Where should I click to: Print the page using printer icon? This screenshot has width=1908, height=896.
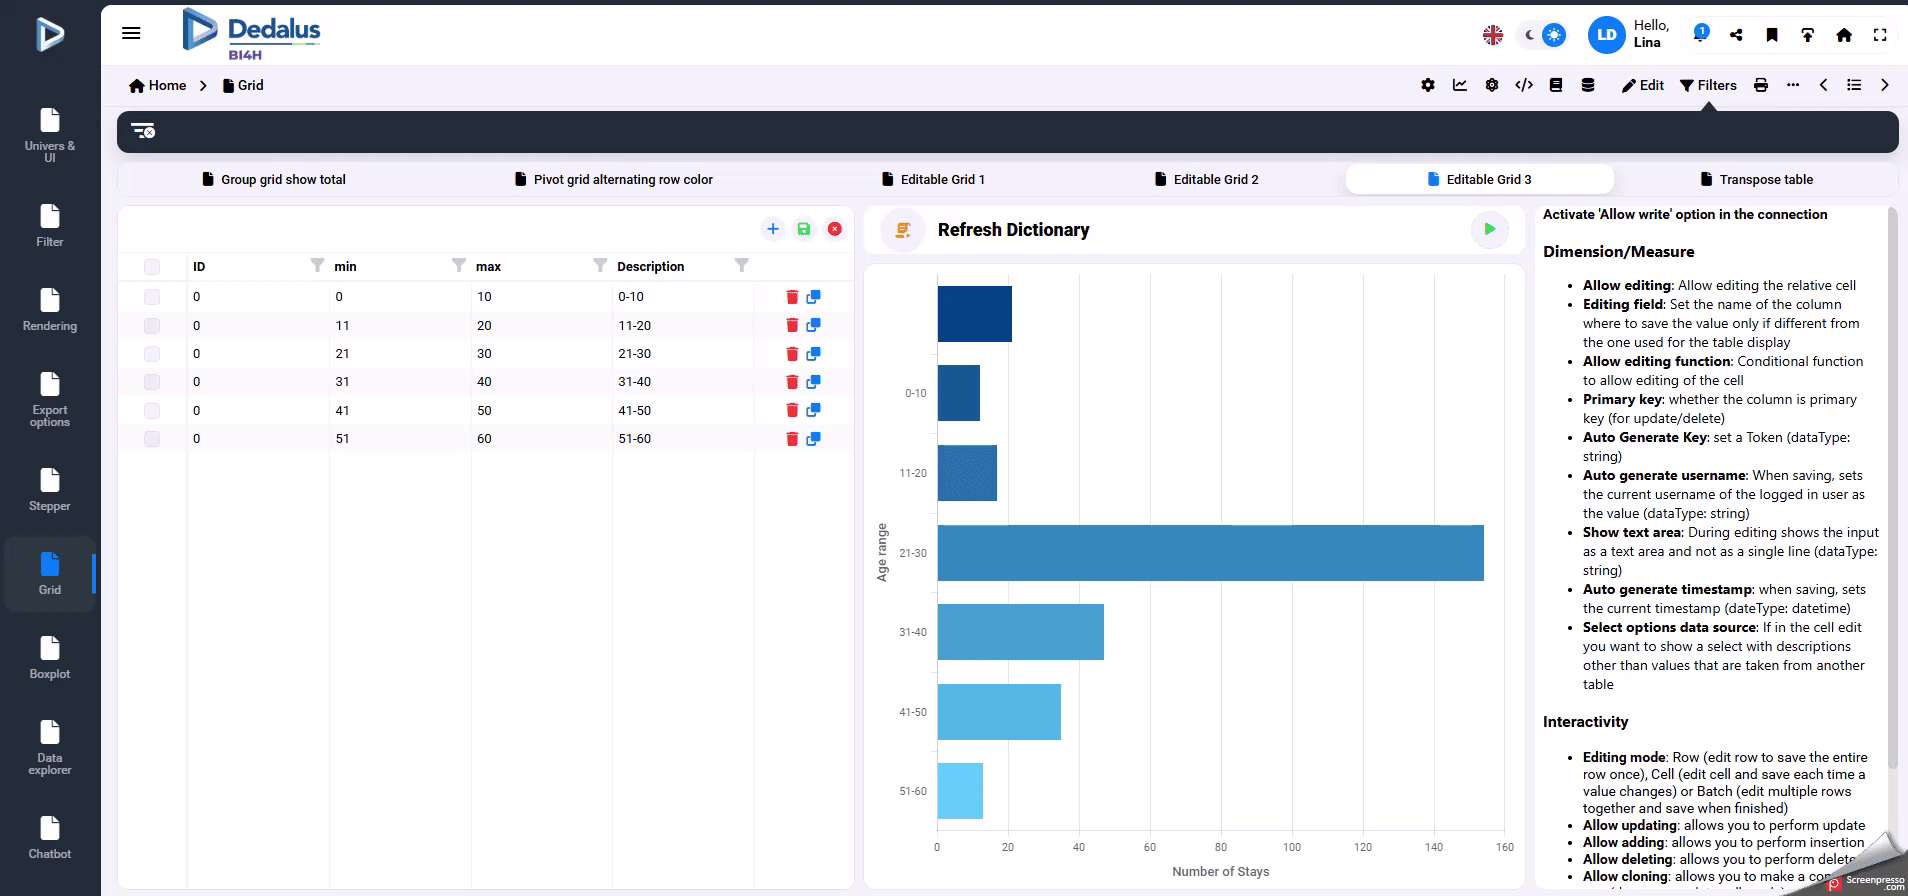pos(1761,85)
